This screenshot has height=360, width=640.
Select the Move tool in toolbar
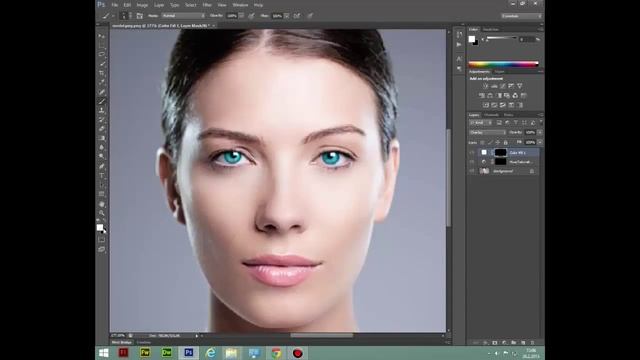click(x=102, y=36)
